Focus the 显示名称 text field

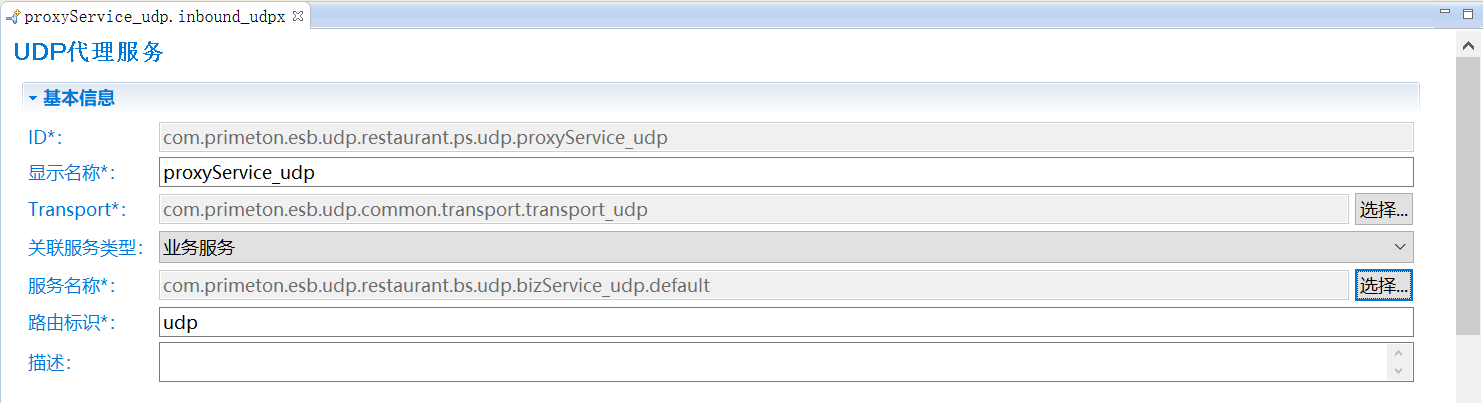tap(785, 172)
